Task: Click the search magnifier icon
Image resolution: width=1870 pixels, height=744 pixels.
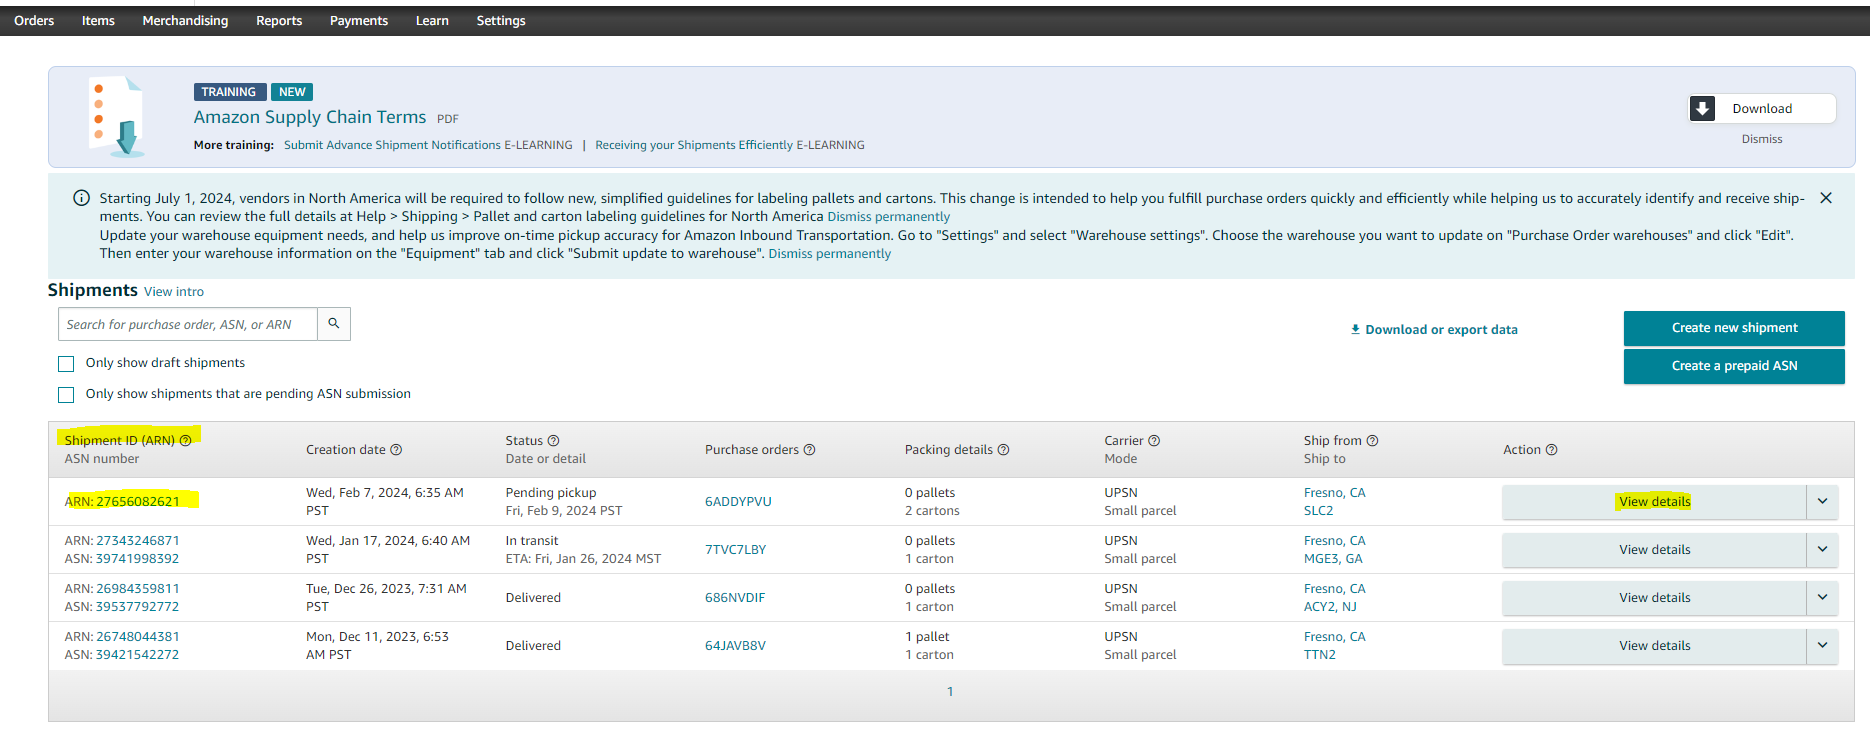Action: (334, 324)
